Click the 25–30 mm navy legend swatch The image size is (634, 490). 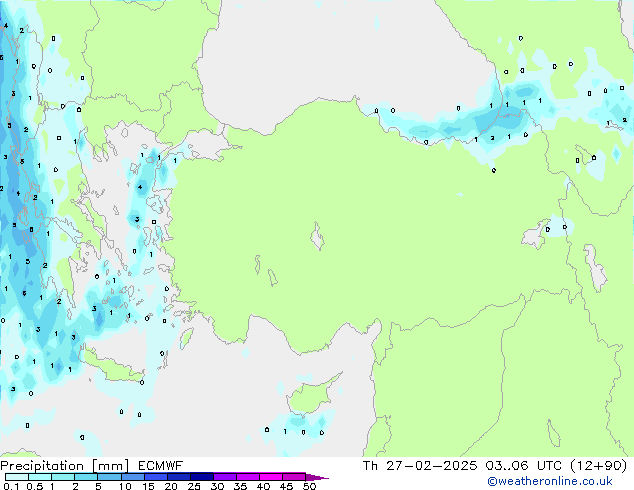201,477
